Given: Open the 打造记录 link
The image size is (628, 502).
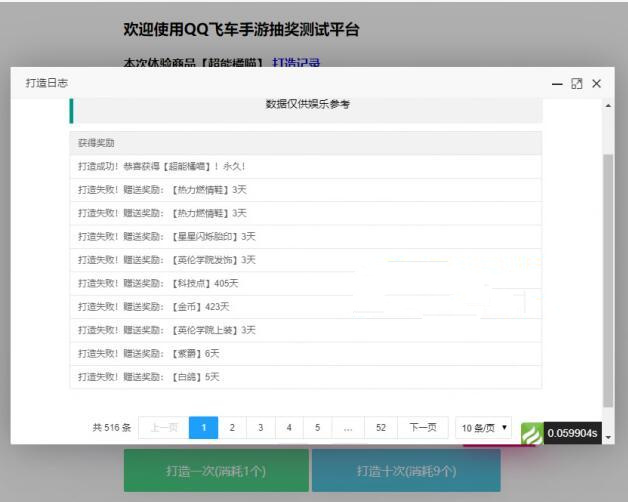Looking at the screenshot, I should (x=296, y=63).
